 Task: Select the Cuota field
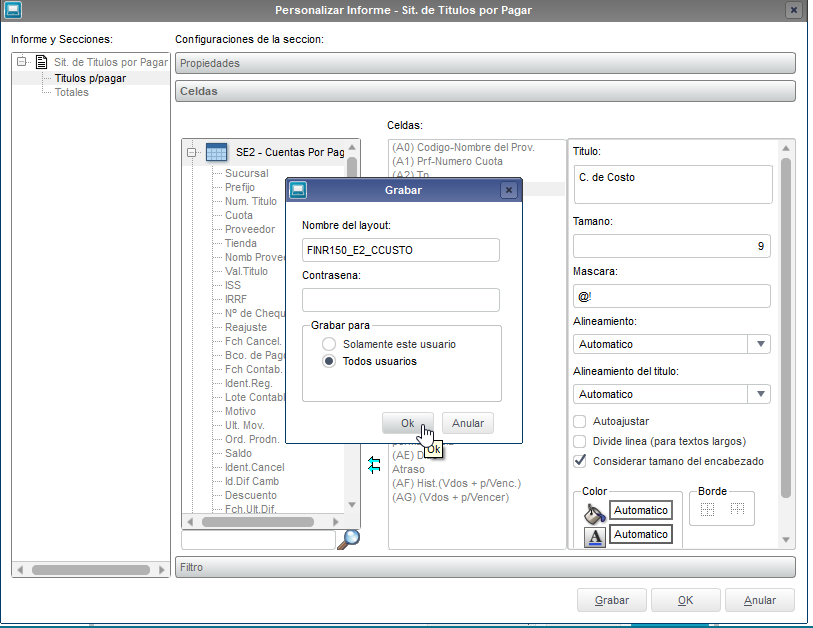239,215
